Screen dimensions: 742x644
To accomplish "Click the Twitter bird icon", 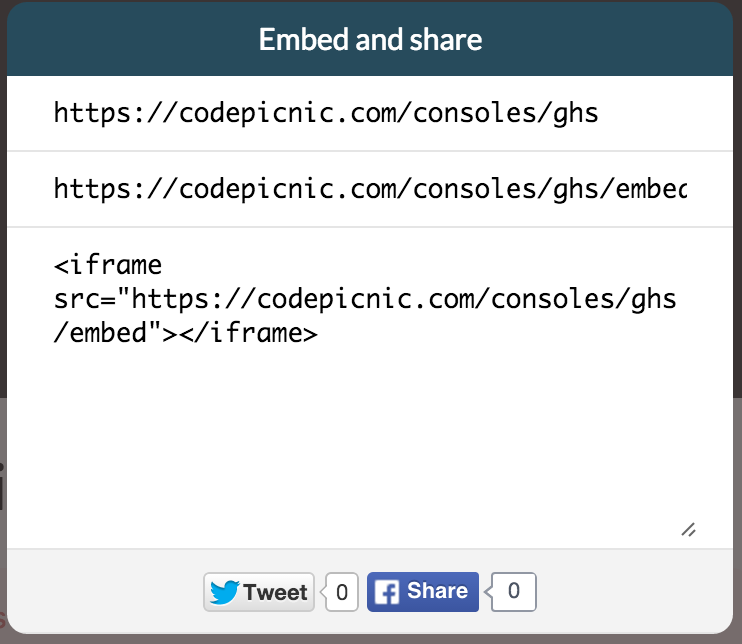I will click(x=224, y=592).
